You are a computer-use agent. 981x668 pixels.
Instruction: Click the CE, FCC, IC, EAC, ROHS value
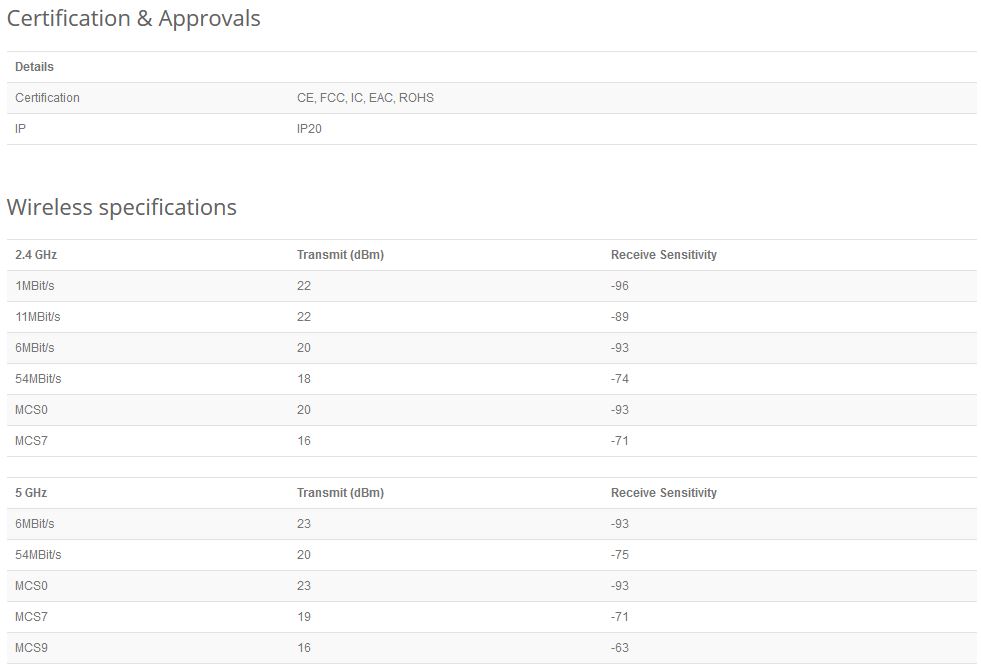tap(365, 98)
